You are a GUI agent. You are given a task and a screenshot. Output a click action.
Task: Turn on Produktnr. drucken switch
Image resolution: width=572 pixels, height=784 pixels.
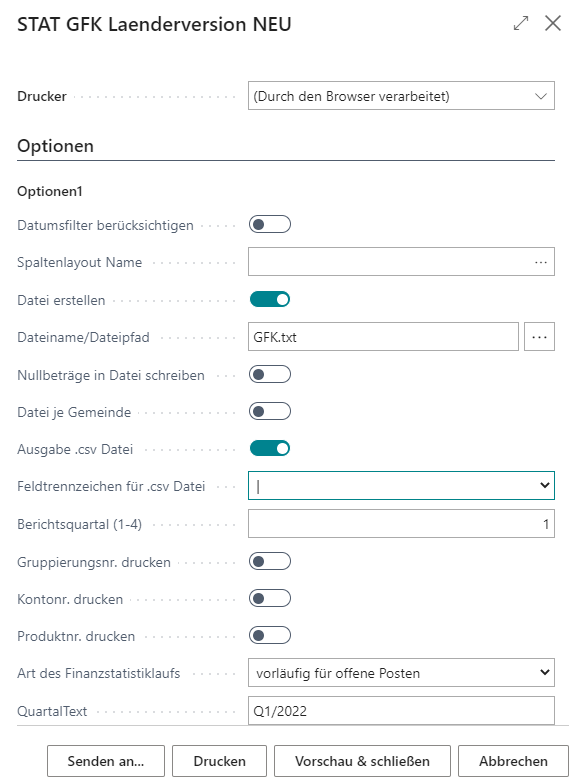click(x=270, y=636)
